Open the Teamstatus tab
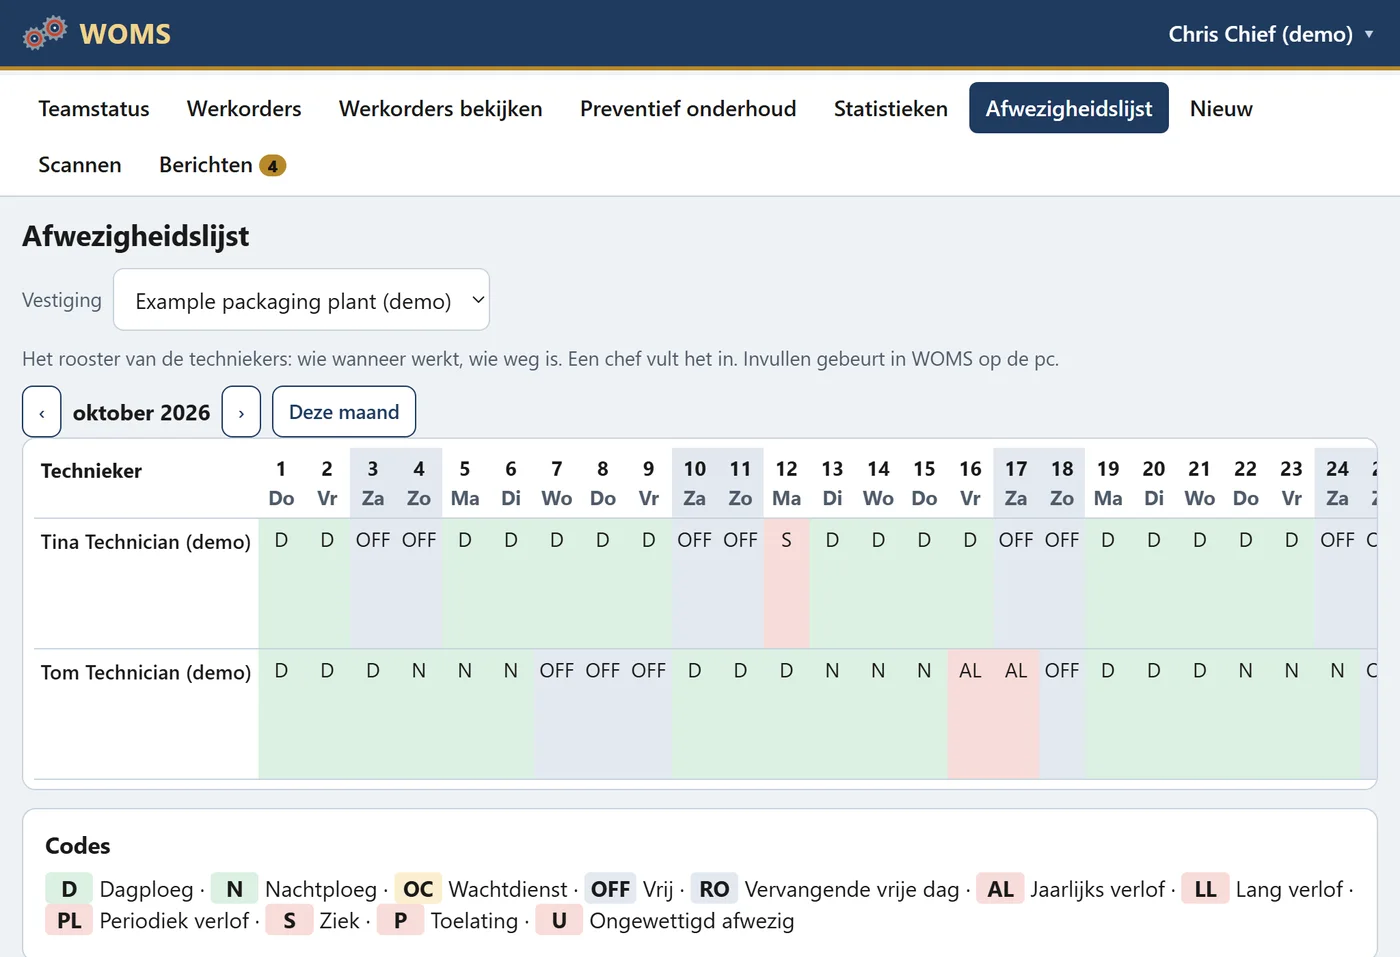This screenshot has width=1400, height=957. click(x=94, y=108)
